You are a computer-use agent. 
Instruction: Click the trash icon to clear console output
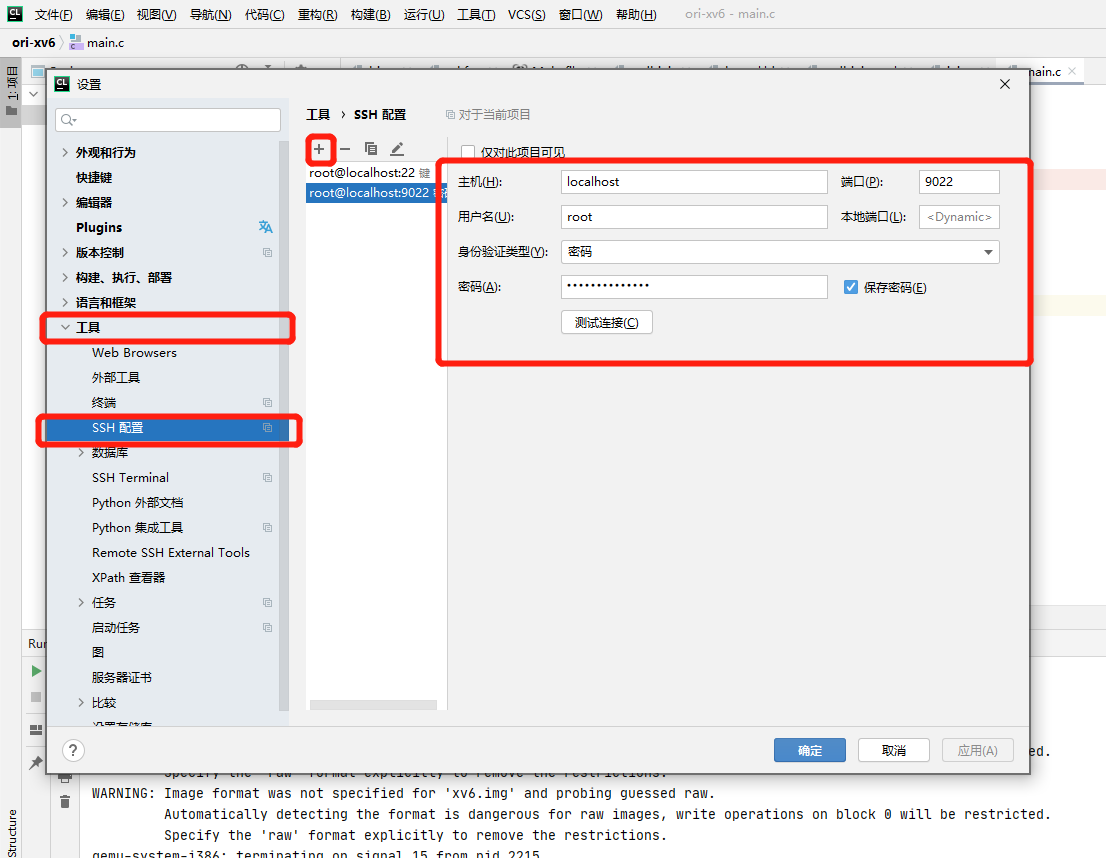[65, 801]
